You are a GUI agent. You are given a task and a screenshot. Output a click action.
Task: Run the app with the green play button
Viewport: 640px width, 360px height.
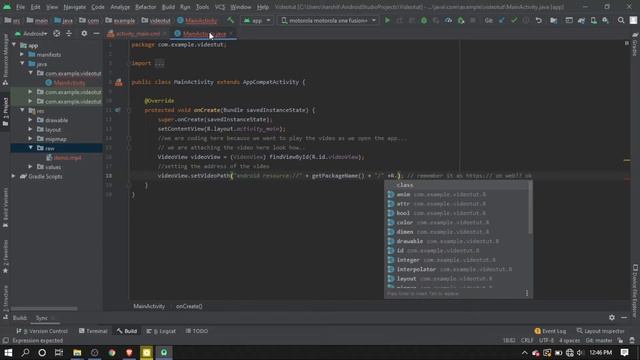[x=387, y=20]
